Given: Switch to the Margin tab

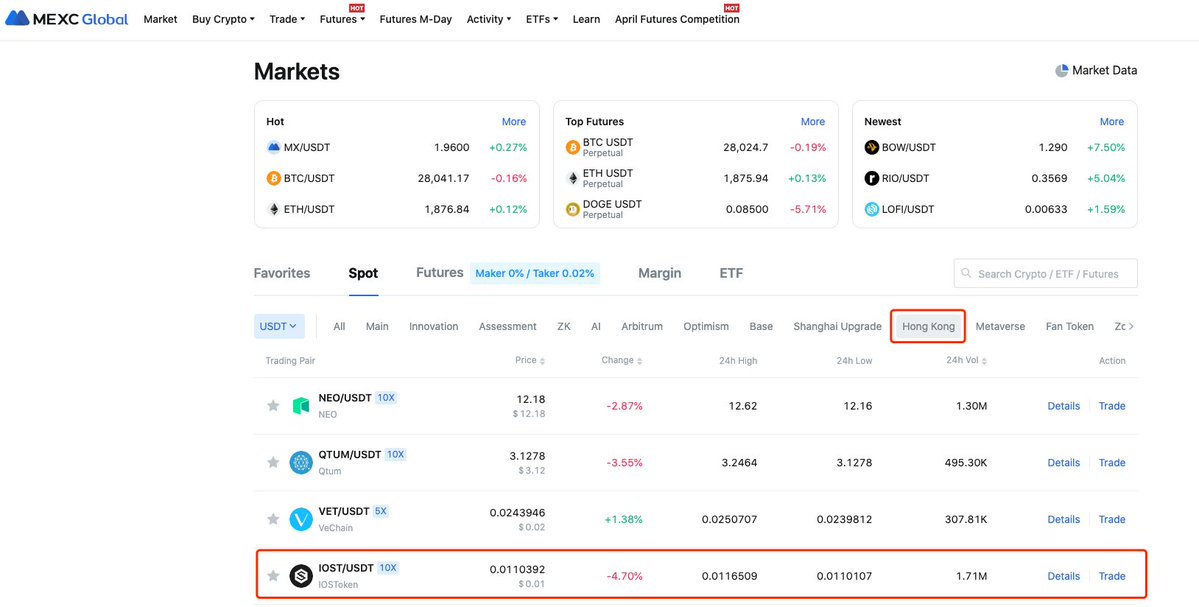Looking at the screenshot, I should (660, 273).
